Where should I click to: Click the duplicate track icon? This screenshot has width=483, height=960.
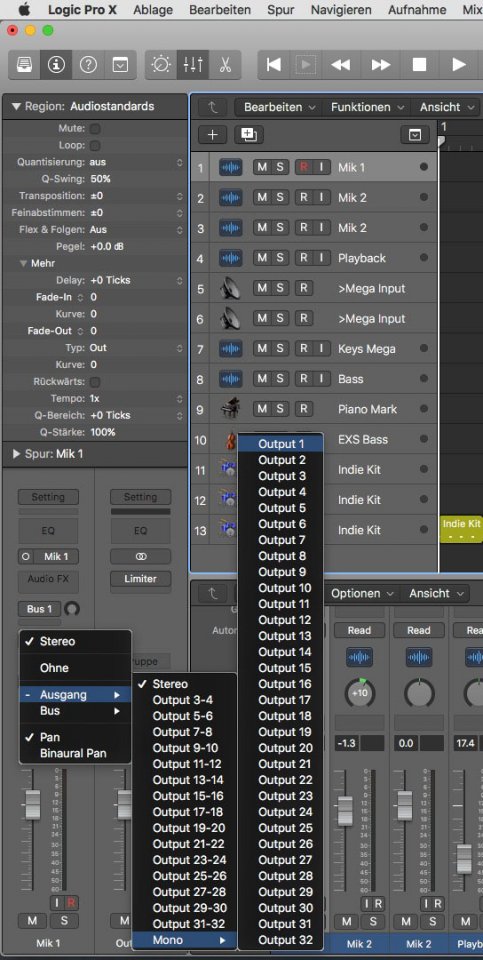pos(249,135)
